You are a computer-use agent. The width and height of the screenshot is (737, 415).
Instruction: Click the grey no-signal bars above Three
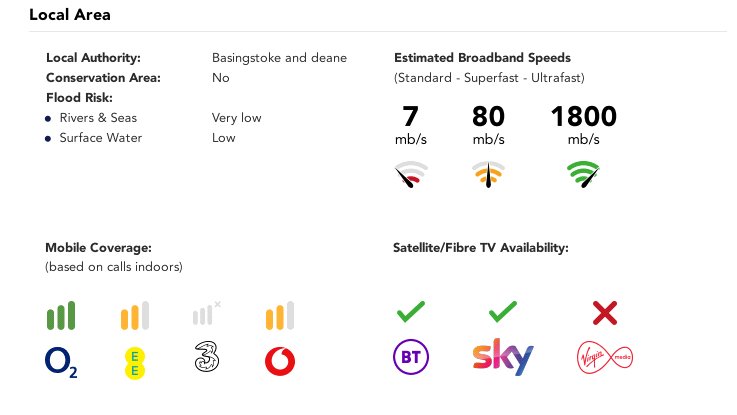click(x=207, y=313)
